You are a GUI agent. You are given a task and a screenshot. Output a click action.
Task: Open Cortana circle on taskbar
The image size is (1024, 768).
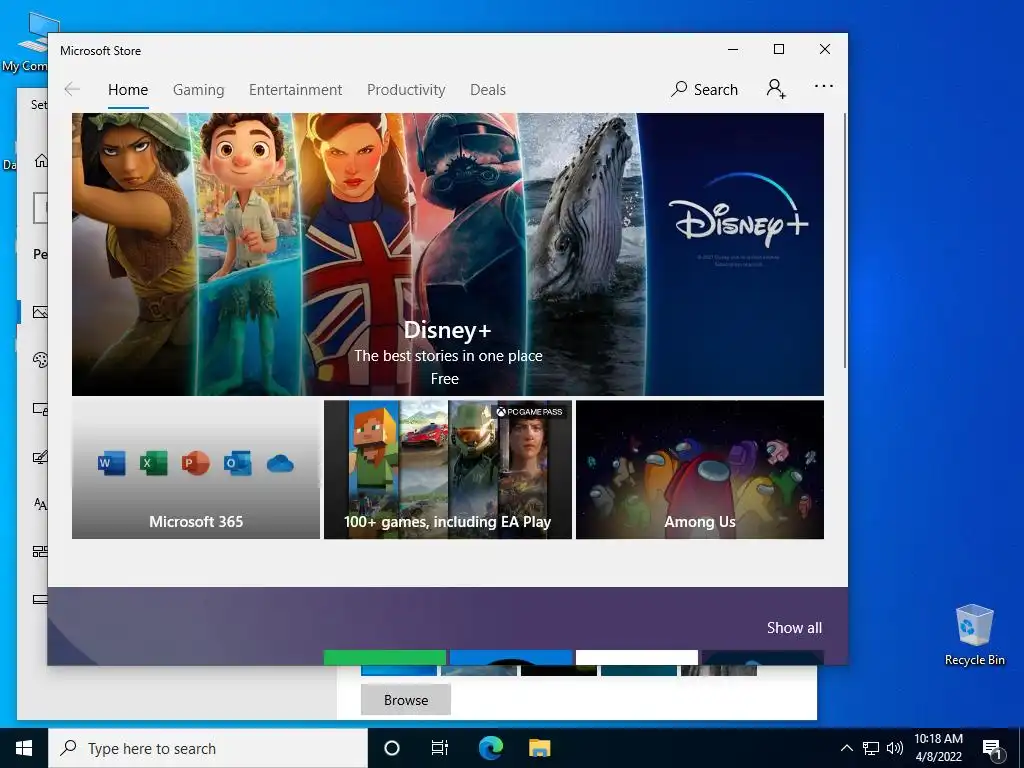(392, 748)
